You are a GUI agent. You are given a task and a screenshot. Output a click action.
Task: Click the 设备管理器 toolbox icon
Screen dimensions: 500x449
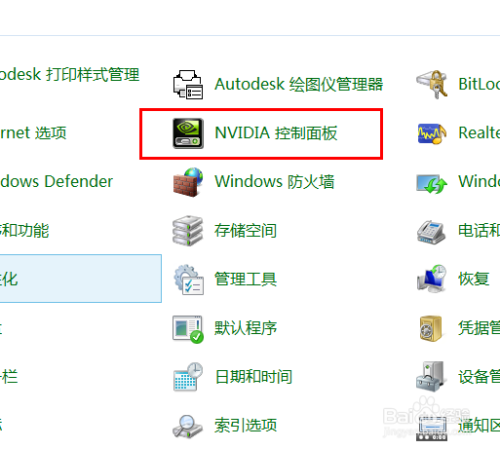430,377
